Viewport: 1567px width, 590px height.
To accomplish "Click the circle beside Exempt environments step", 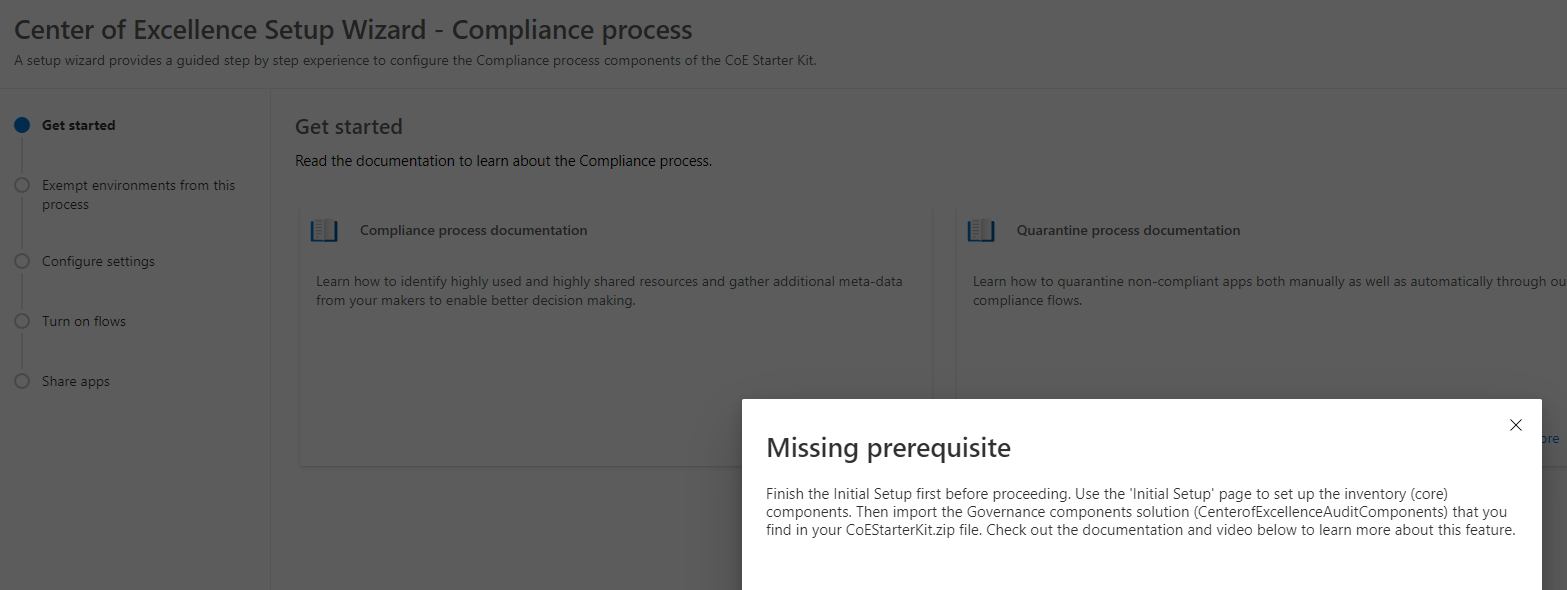I will tap(22, 185).
